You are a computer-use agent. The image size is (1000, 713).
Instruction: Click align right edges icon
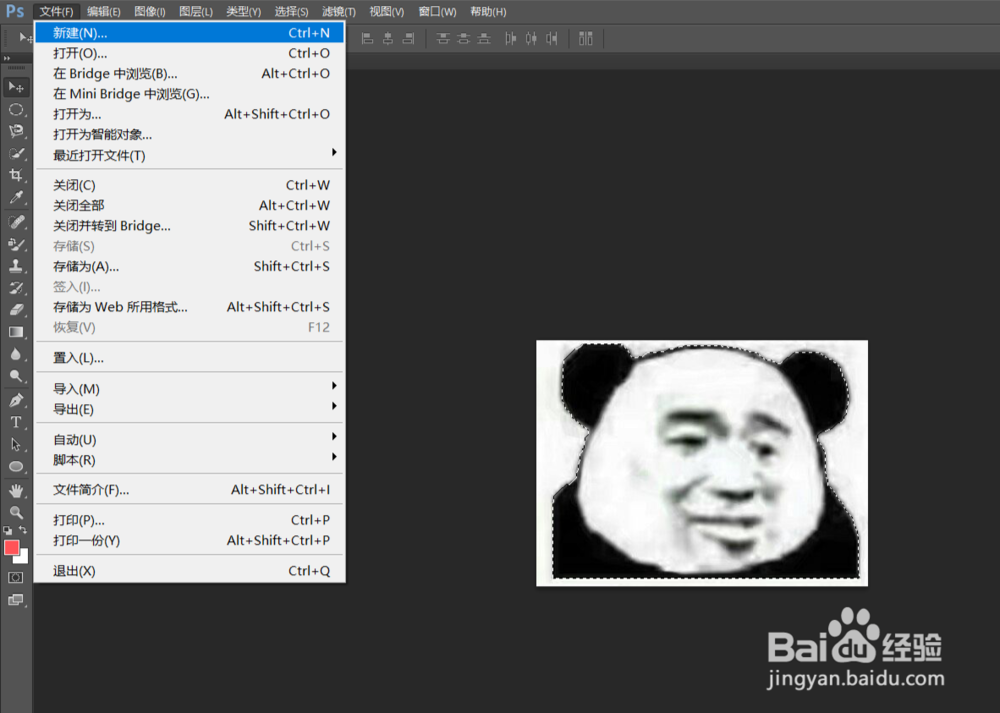(x=408, y=39)
